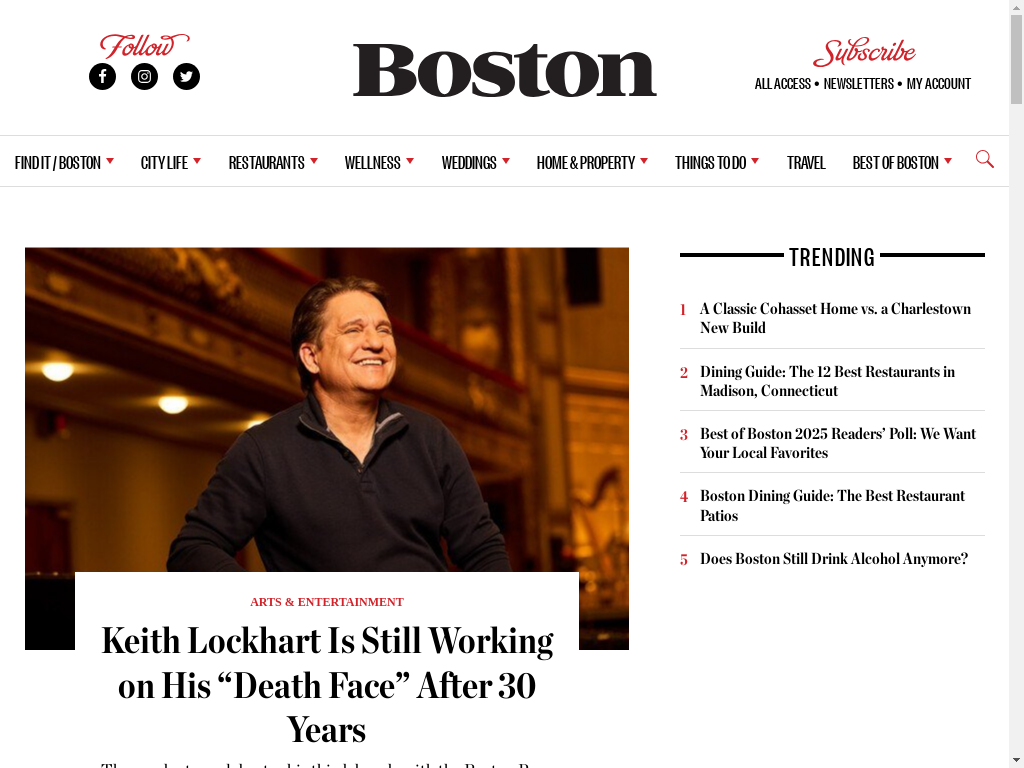Click the Trending section heading
Screen dimensions: 1024x768
832,257
